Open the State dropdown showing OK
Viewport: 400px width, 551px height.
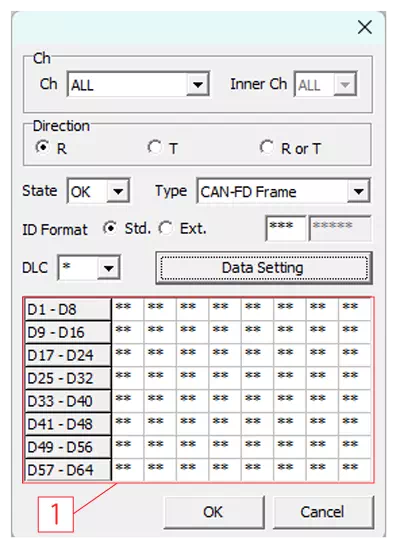[98, 191]
